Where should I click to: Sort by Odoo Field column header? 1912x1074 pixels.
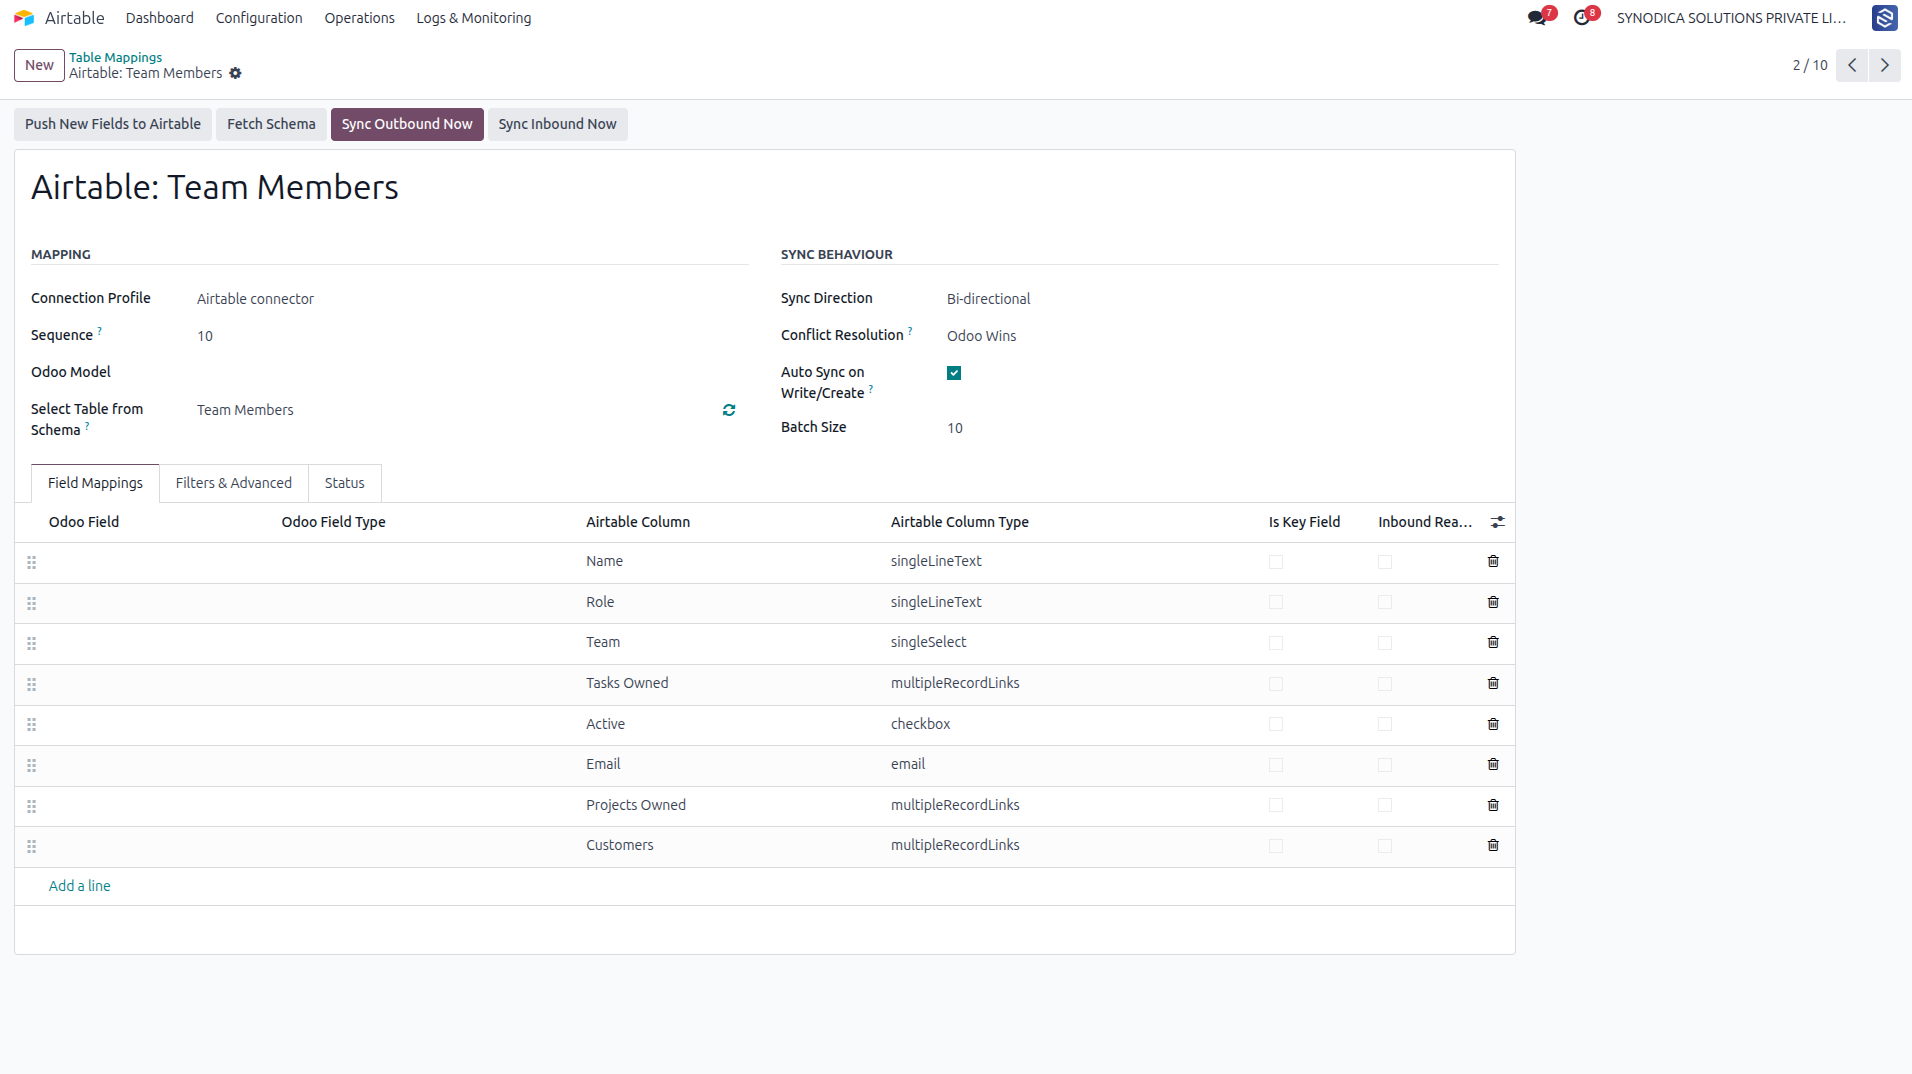(84, 522)
